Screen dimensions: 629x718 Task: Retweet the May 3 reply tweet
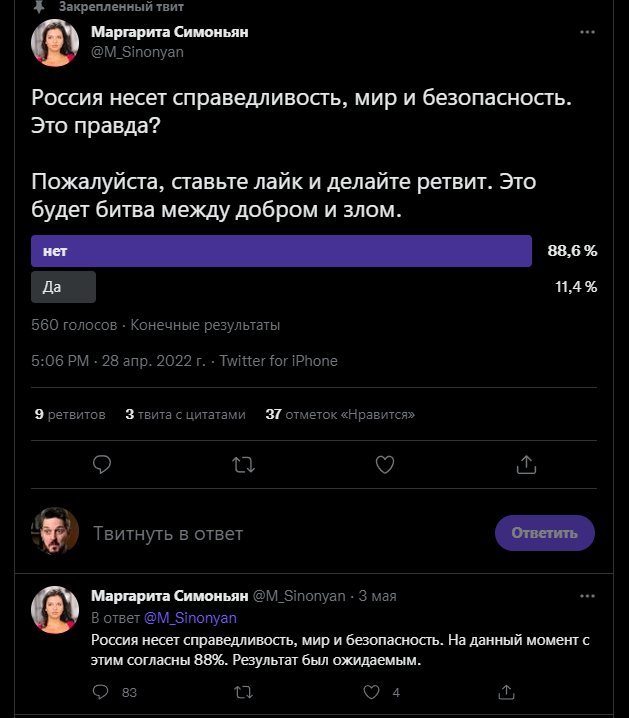coord(243,692)
